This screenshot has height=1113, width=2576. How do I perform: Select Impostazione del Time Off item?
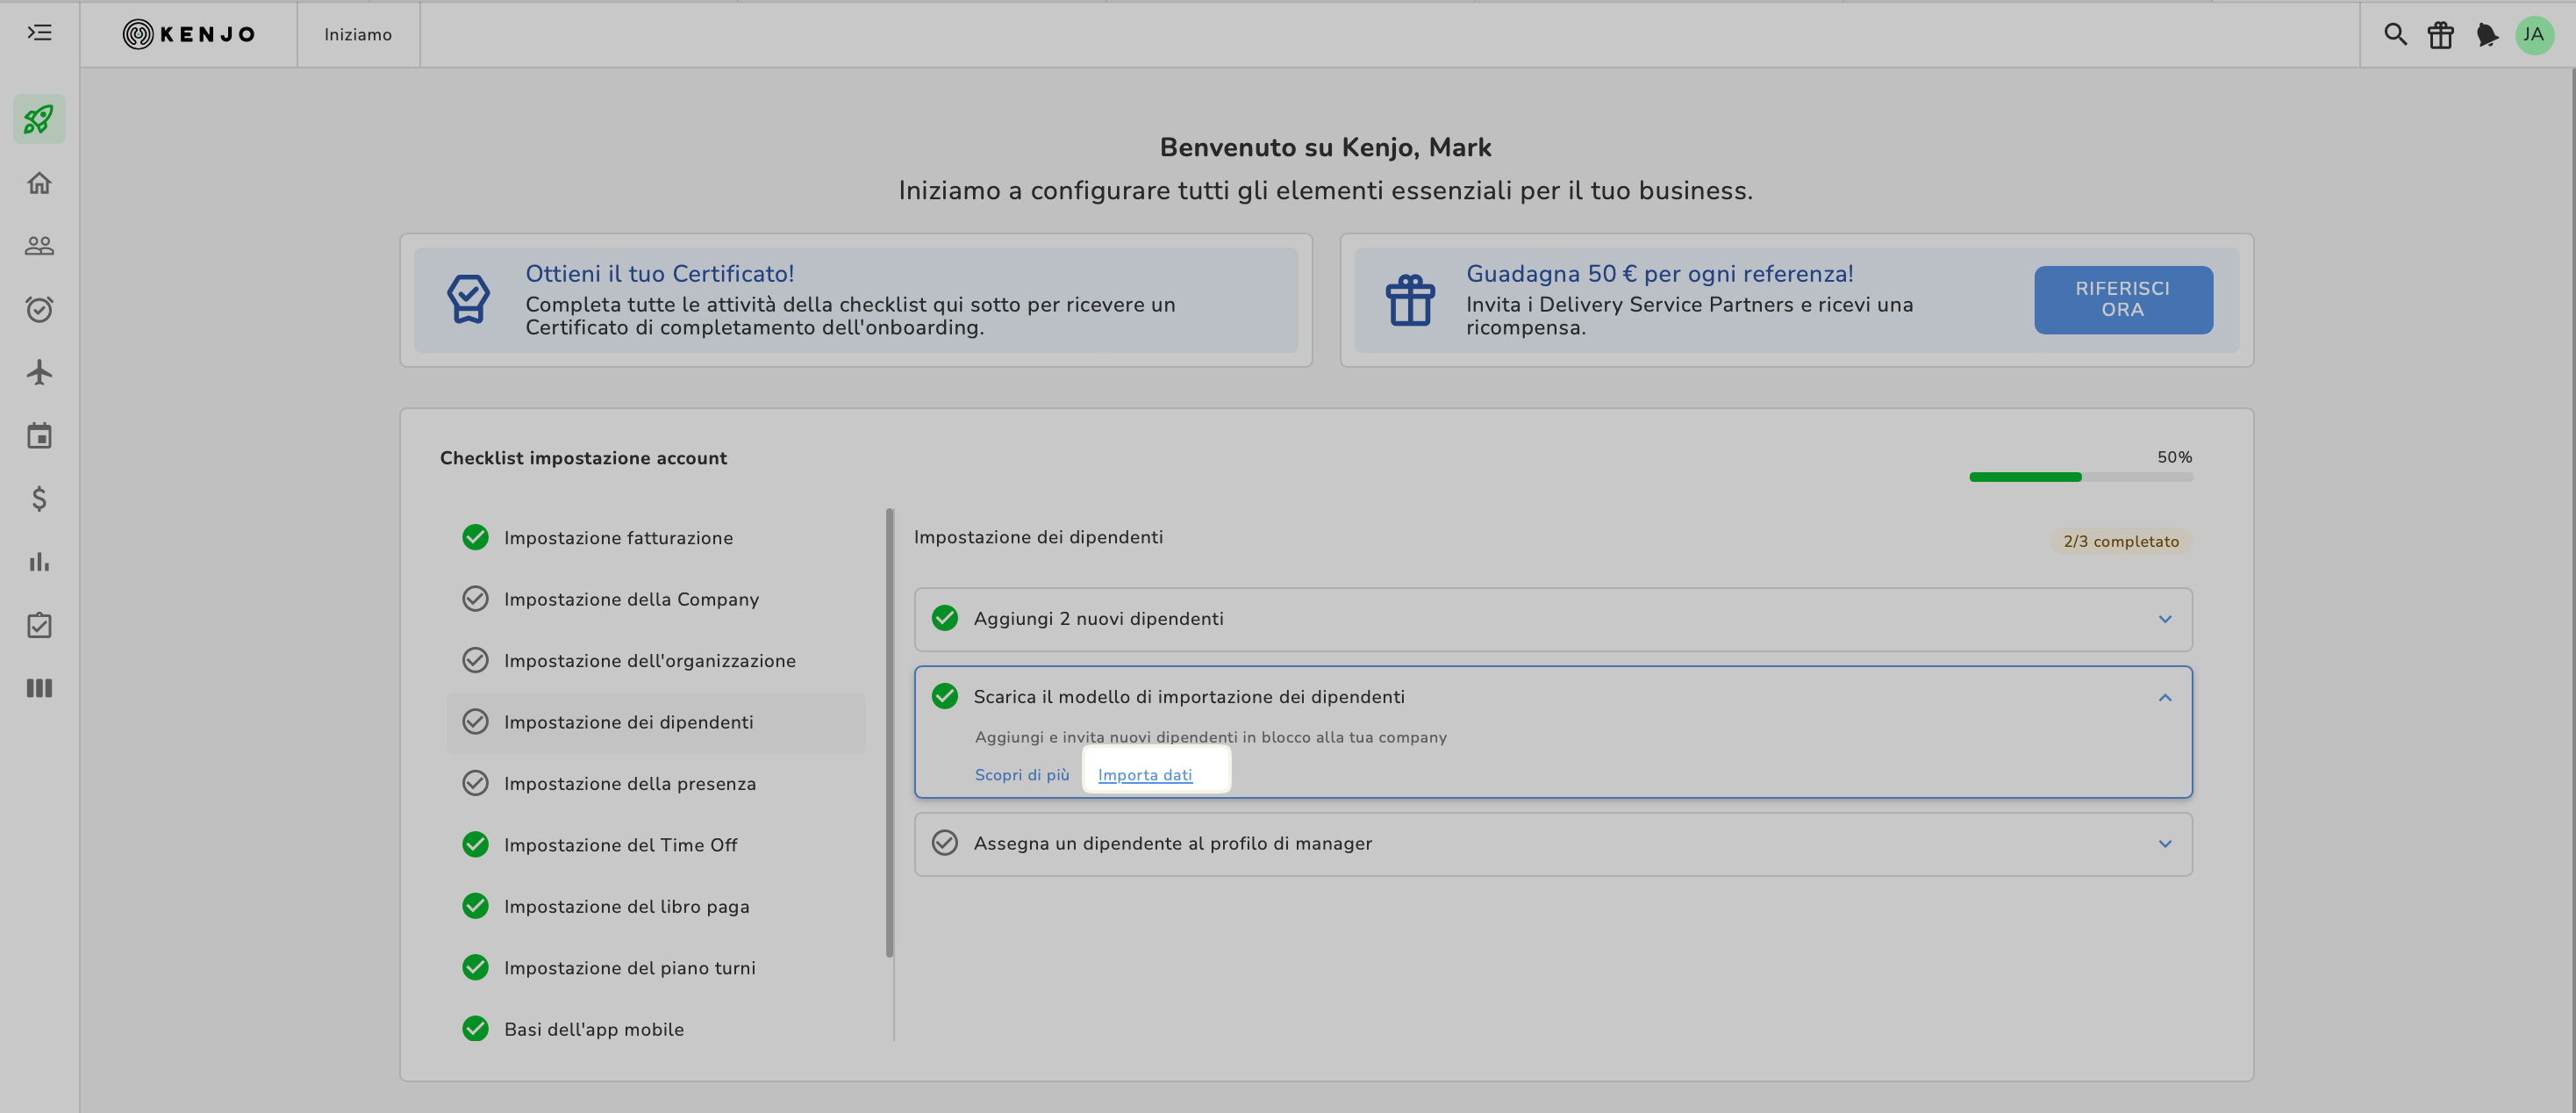tap(620, 845)
